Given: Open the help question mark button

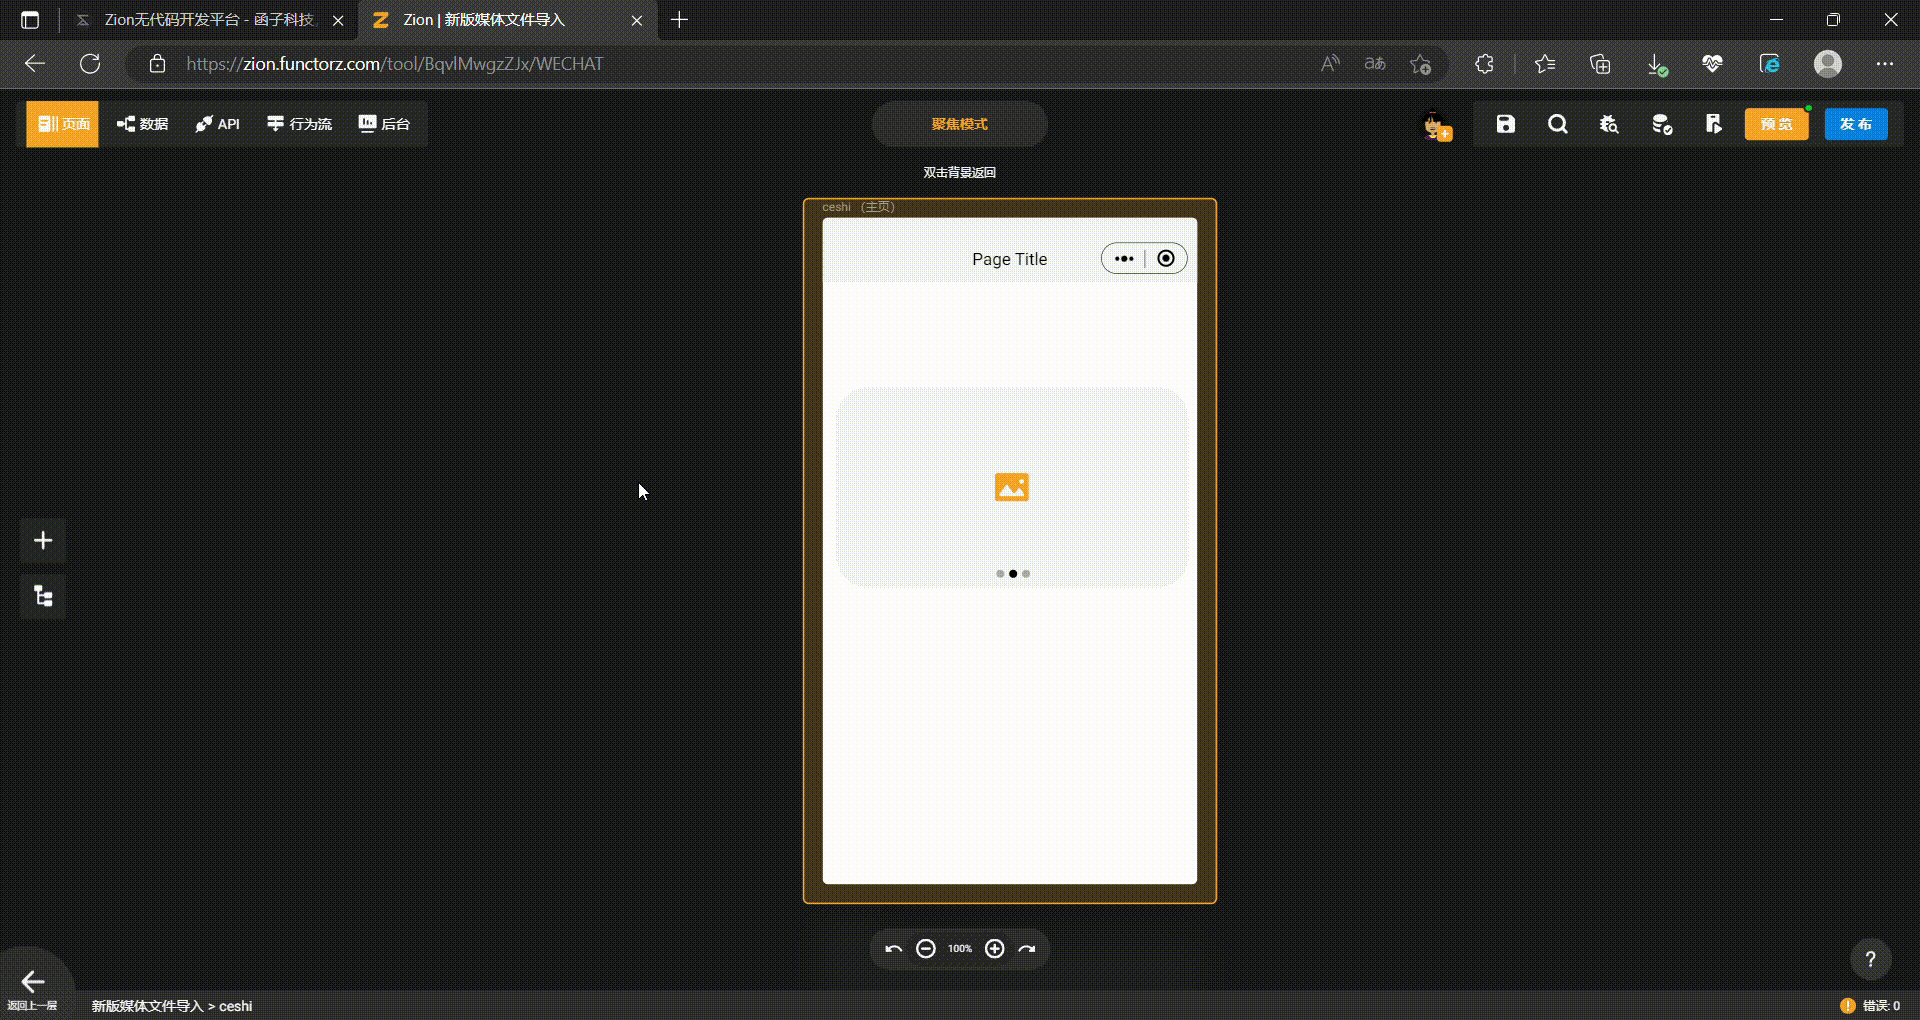Looking at the screenshot, I should coord(1870,959).
